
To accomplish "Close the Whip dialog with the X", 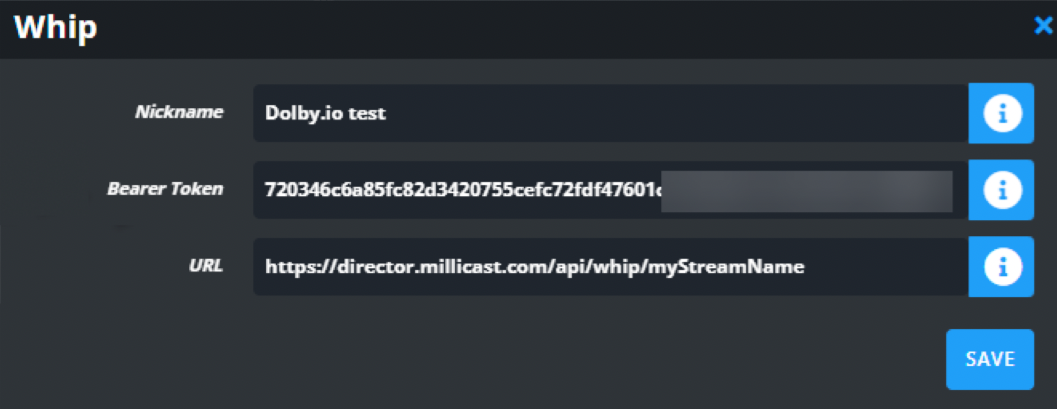I will [x=1043, y=27].
